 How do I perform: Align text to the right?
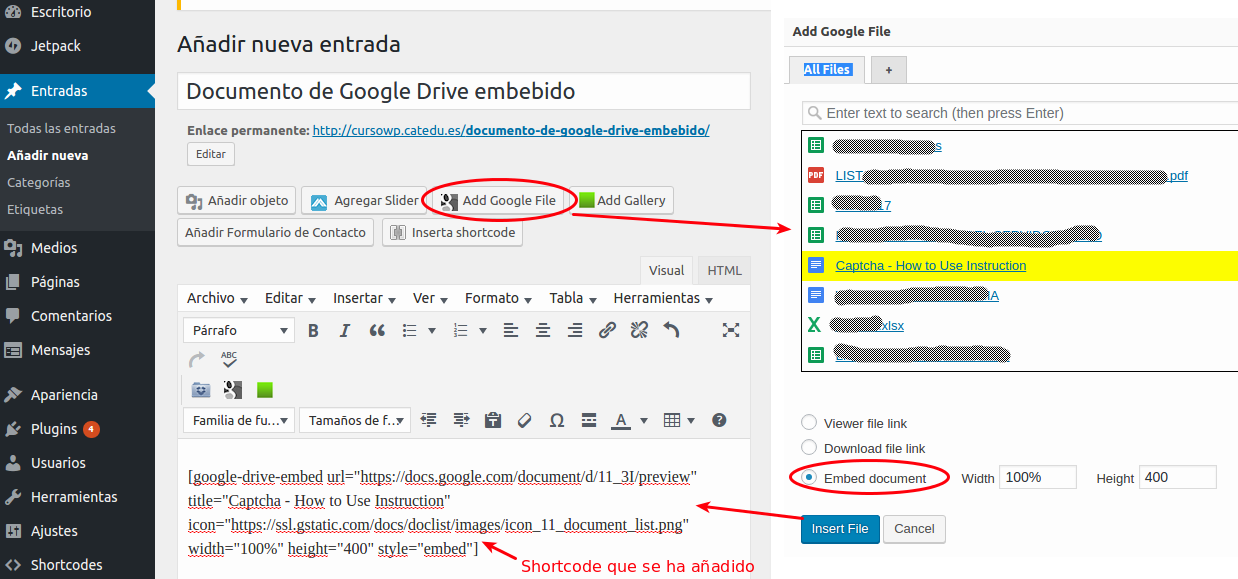[575, 330]
